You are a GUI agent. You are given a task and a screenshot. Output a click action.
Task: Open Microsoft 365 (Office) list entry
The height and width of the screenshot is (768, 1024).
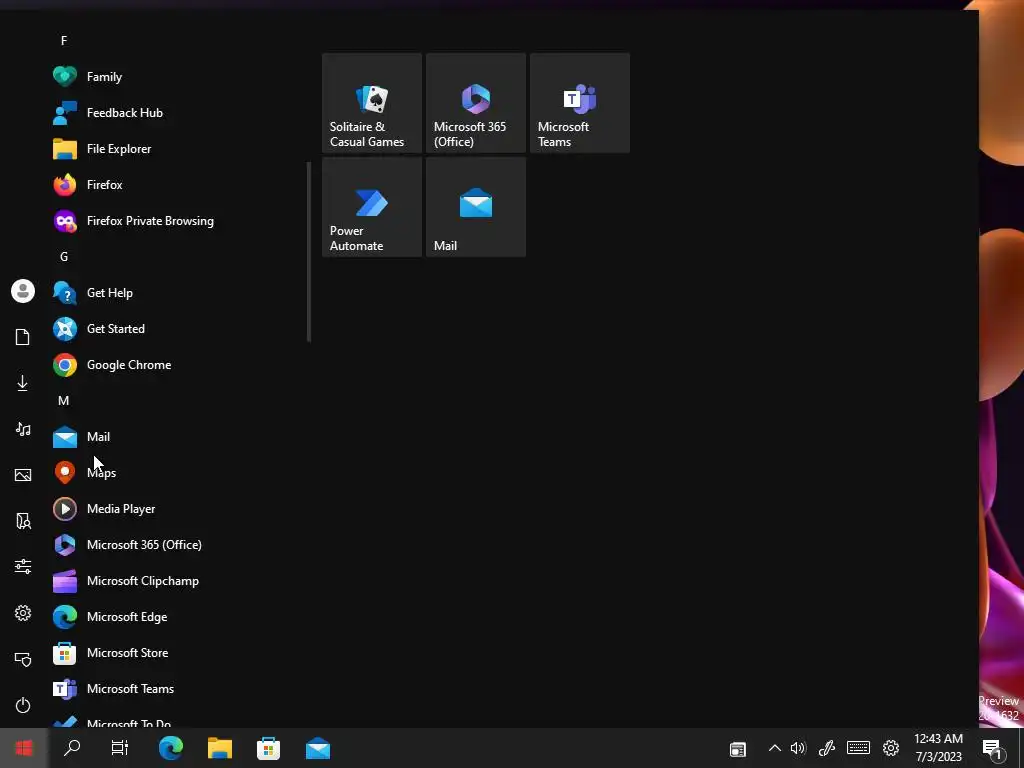pos(176,544)
